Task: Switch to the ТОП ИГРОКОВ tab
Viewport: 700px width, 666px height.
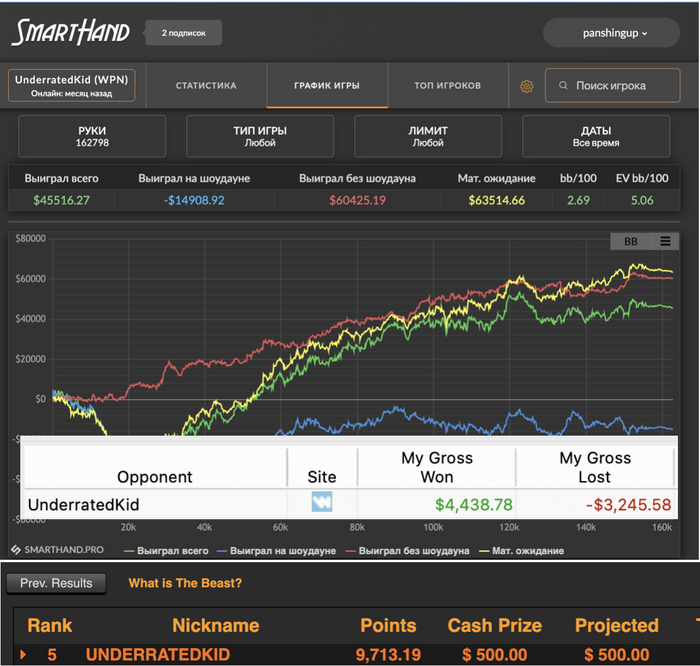Action: click(x=448, y=85)
